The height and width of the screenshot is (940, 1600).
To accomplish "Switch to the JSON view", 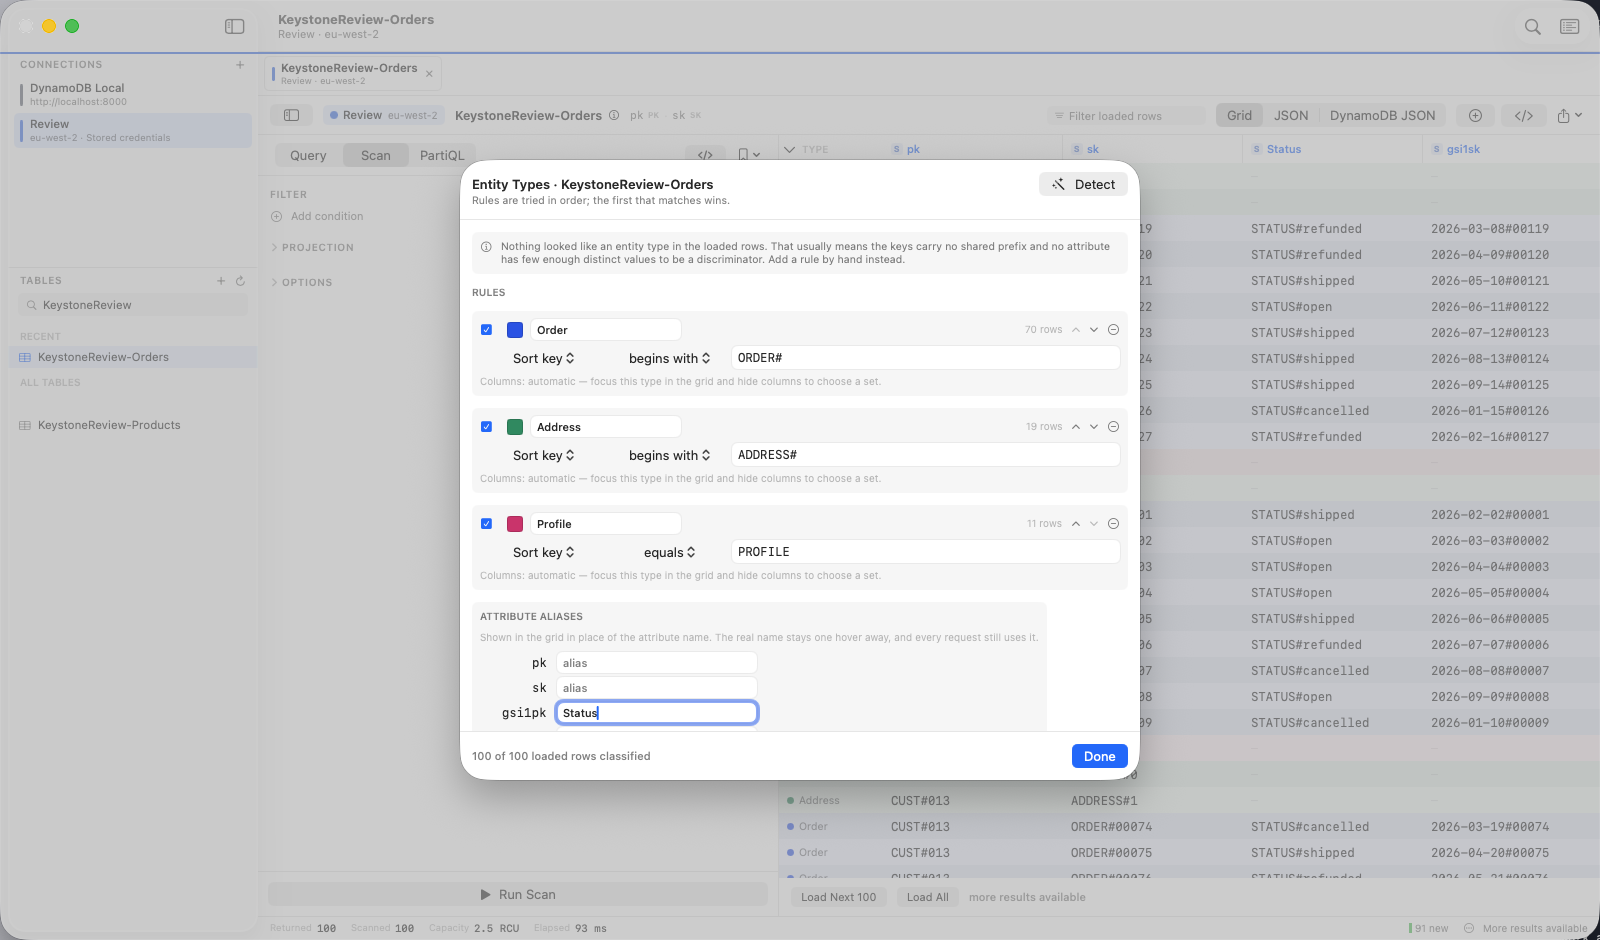I will 1291,115.
